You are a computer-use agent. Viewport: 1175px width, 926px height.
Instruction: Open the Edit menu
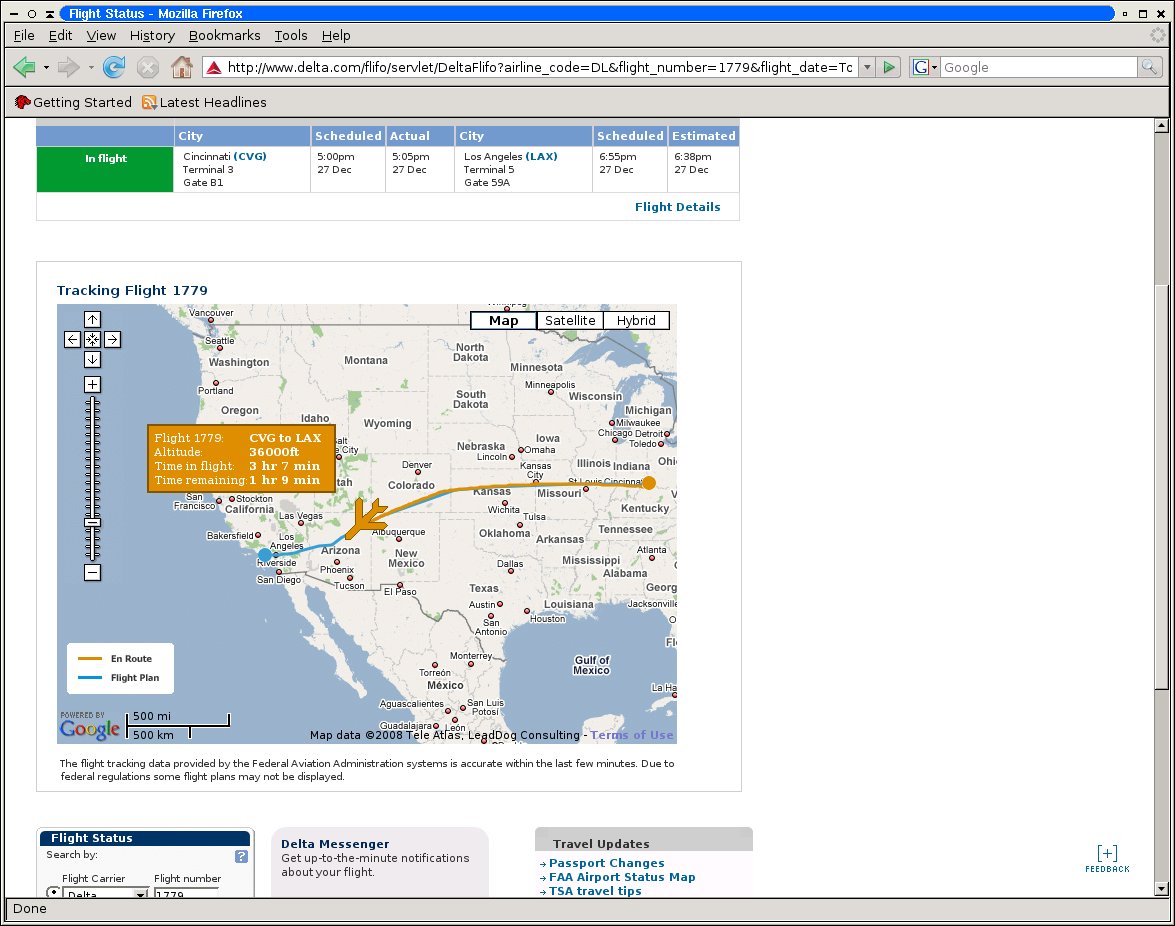60,35
